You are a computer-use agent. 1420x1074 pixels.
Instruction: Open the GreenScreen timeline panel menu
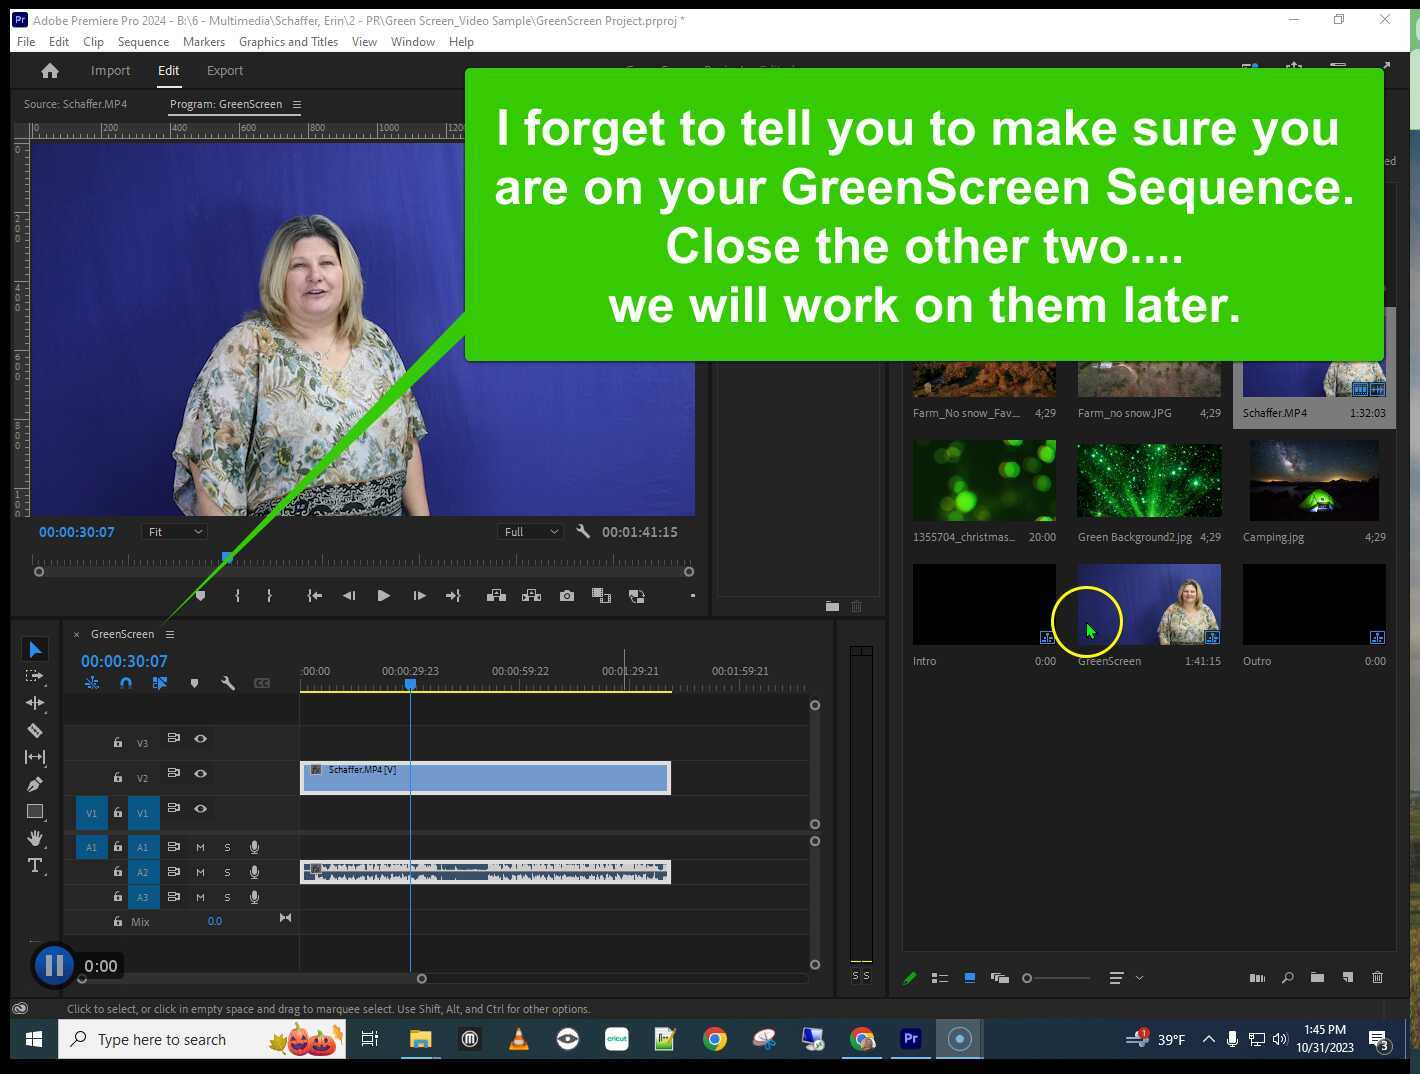[170, 634]
